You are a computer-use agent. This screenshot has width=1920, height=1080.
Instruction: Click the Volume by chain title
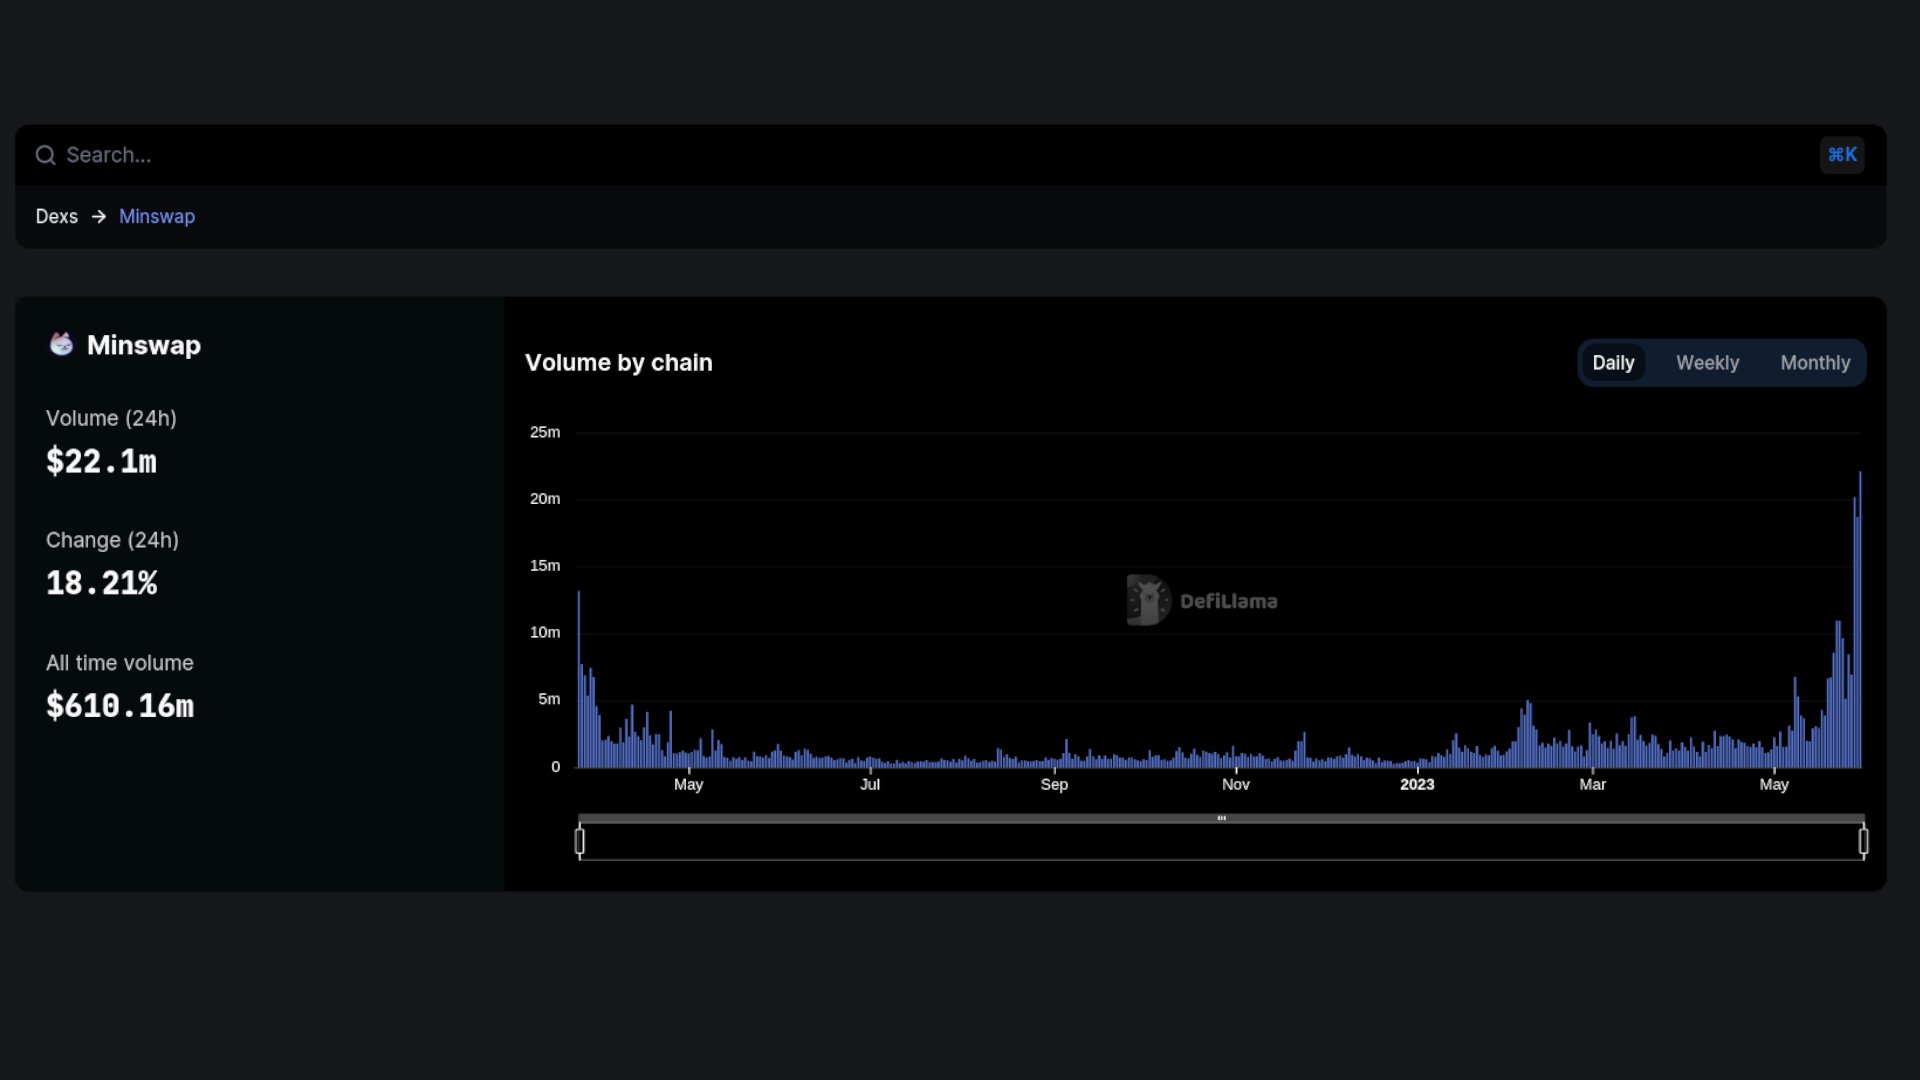tap(619, 363)
